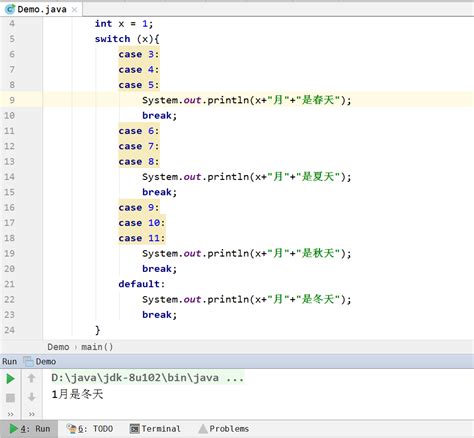Viewport: 474px width, 438px height.
Task: Select the 4: Run tool window tab
Action: point(30,429)
